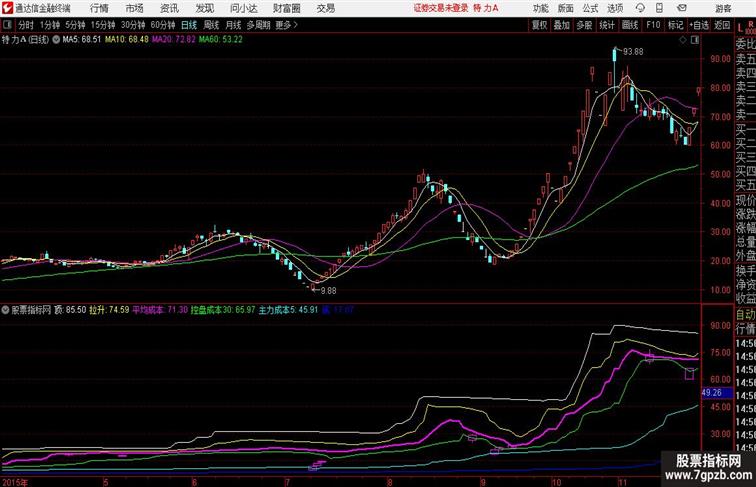The height and width of the screenshot is (487, 756).
Task: Open the 多周期 multi-period view
Action: tap(258, 25)
